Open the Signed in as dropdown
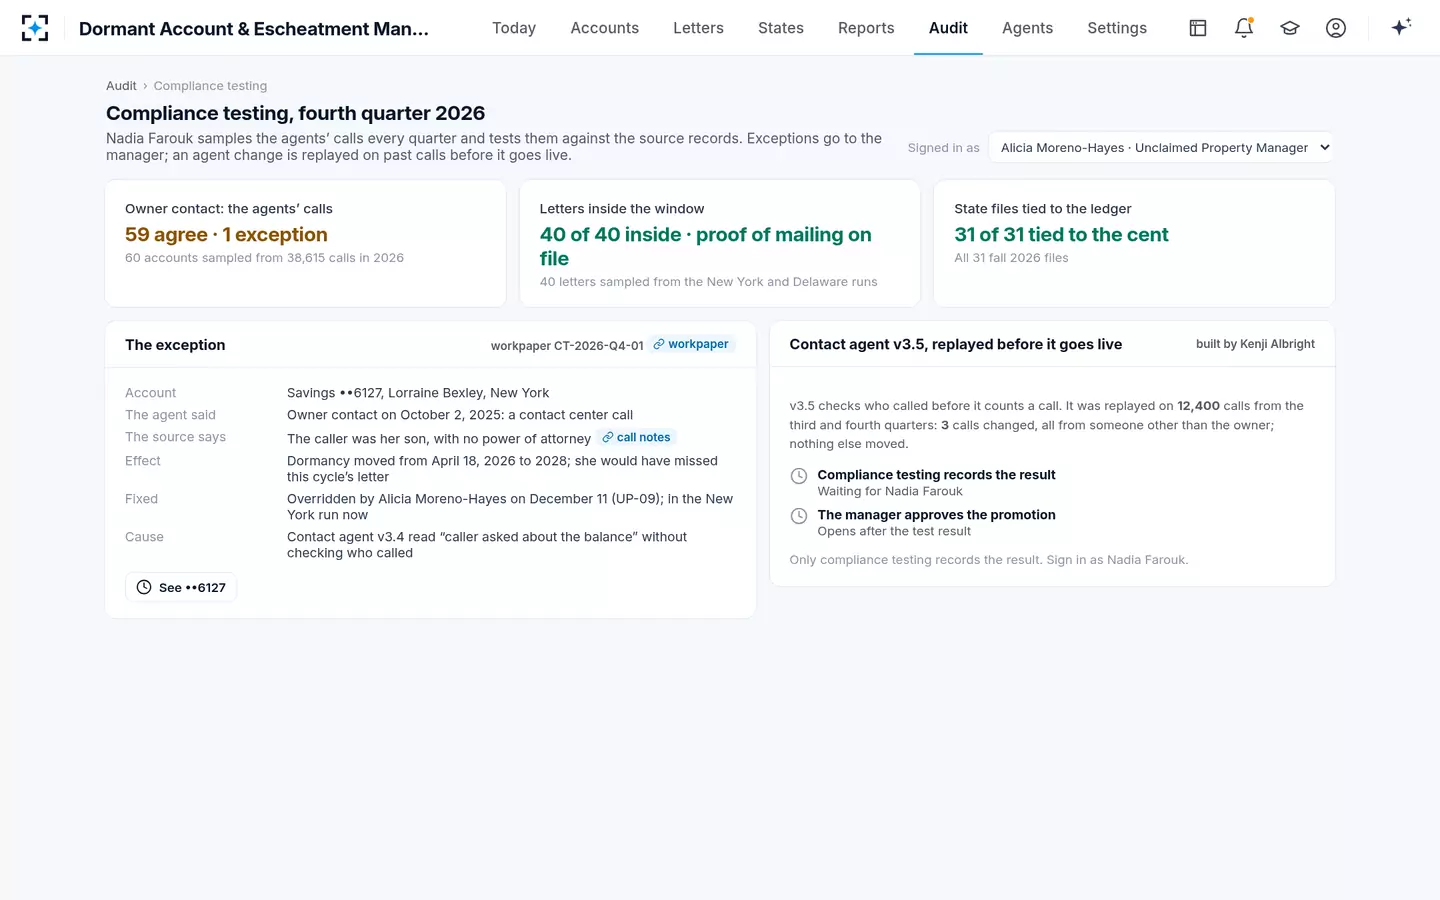The width and height of the screenshot is (1440, 900). (x=1162, y=147)
